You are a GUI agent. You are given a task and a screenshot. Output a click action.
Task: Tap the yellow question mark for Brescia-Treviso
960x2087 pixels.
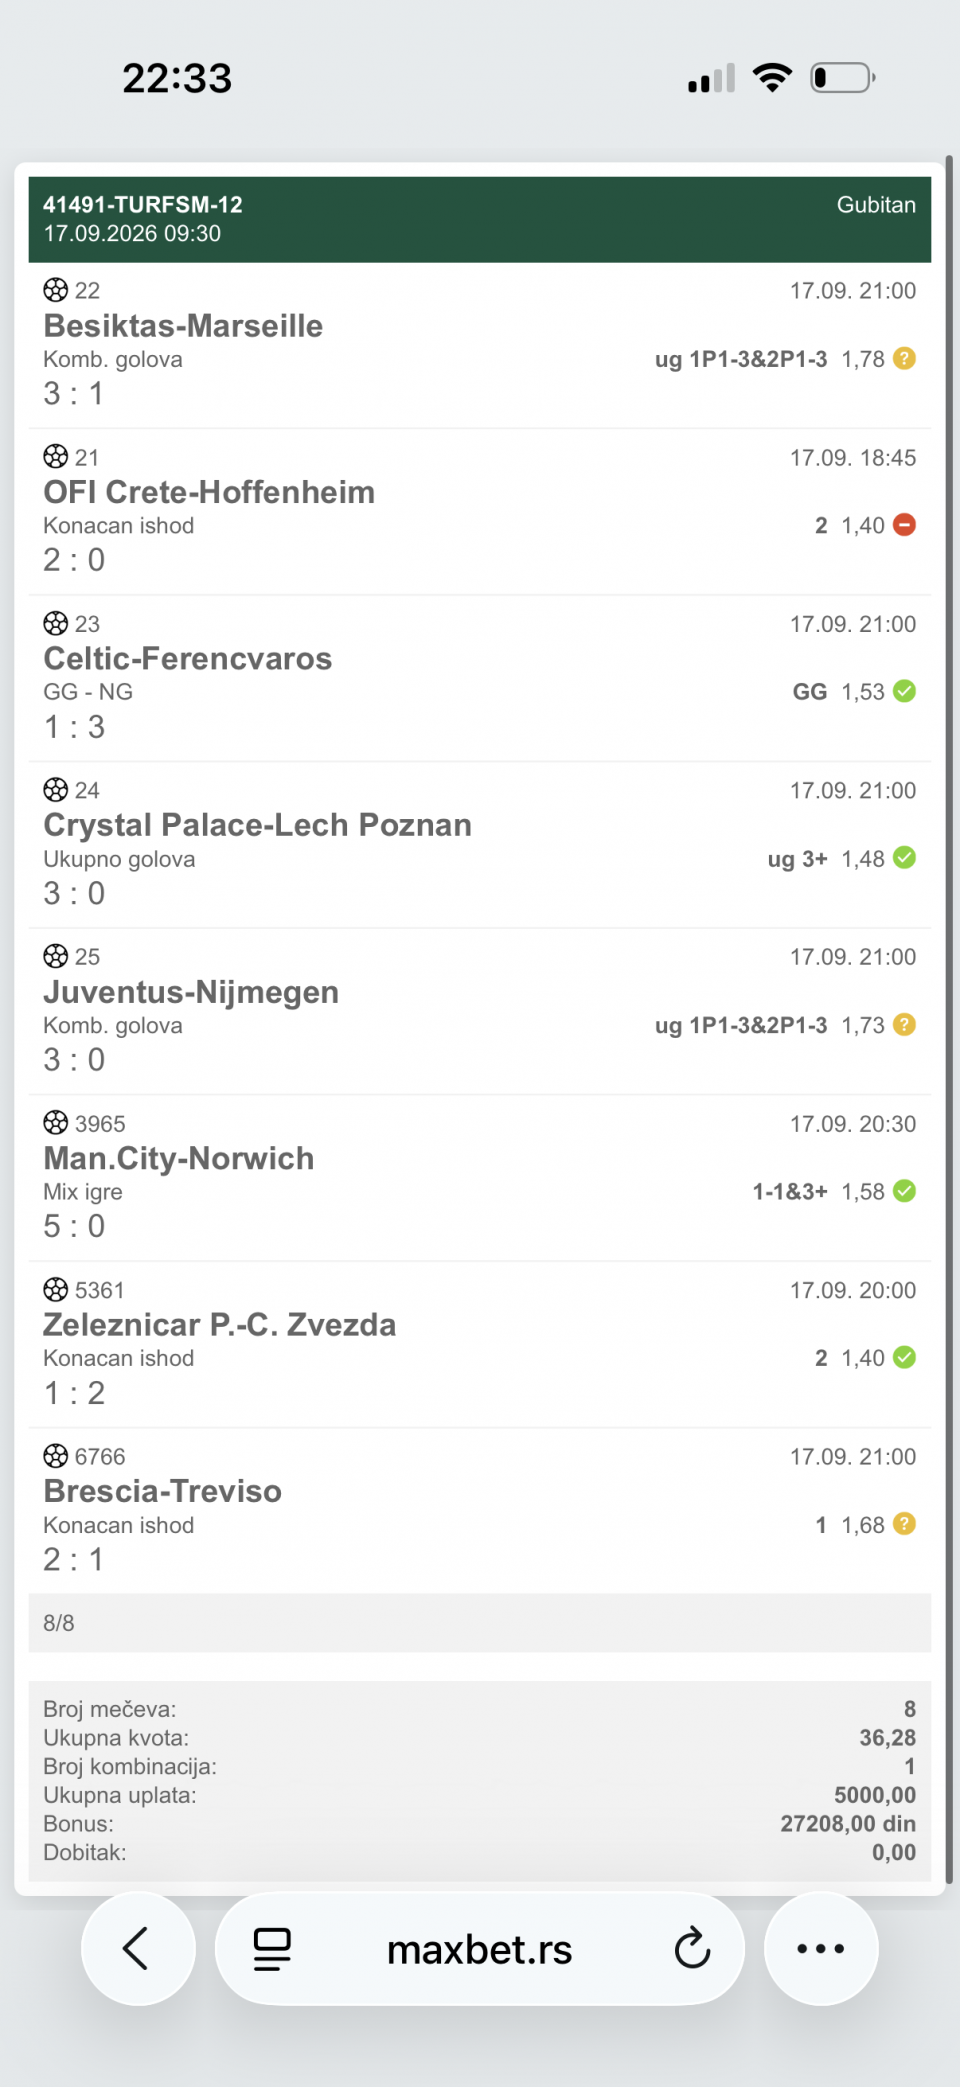pos(904,1523)
